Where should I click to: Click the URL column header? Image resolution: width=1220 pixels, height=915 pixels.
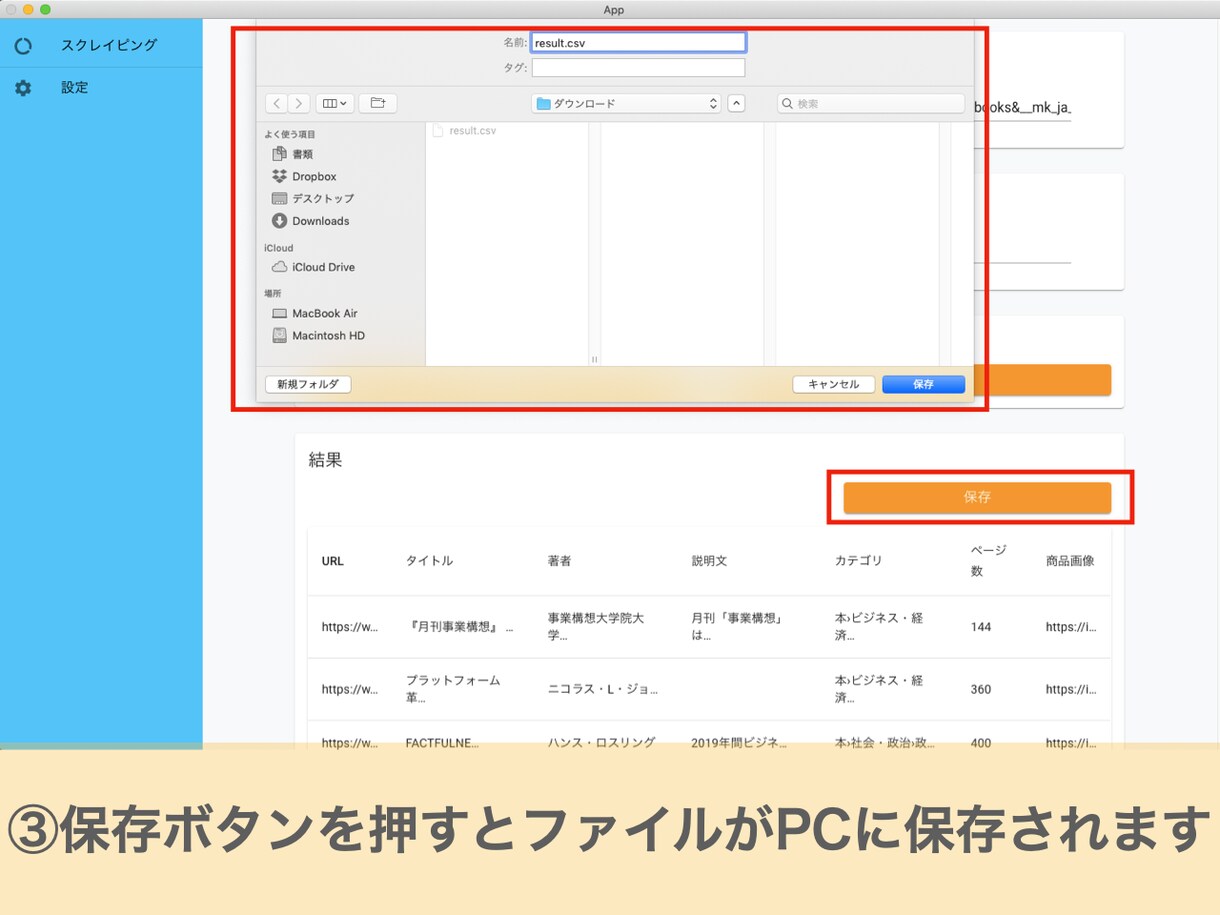click(333, 561)
